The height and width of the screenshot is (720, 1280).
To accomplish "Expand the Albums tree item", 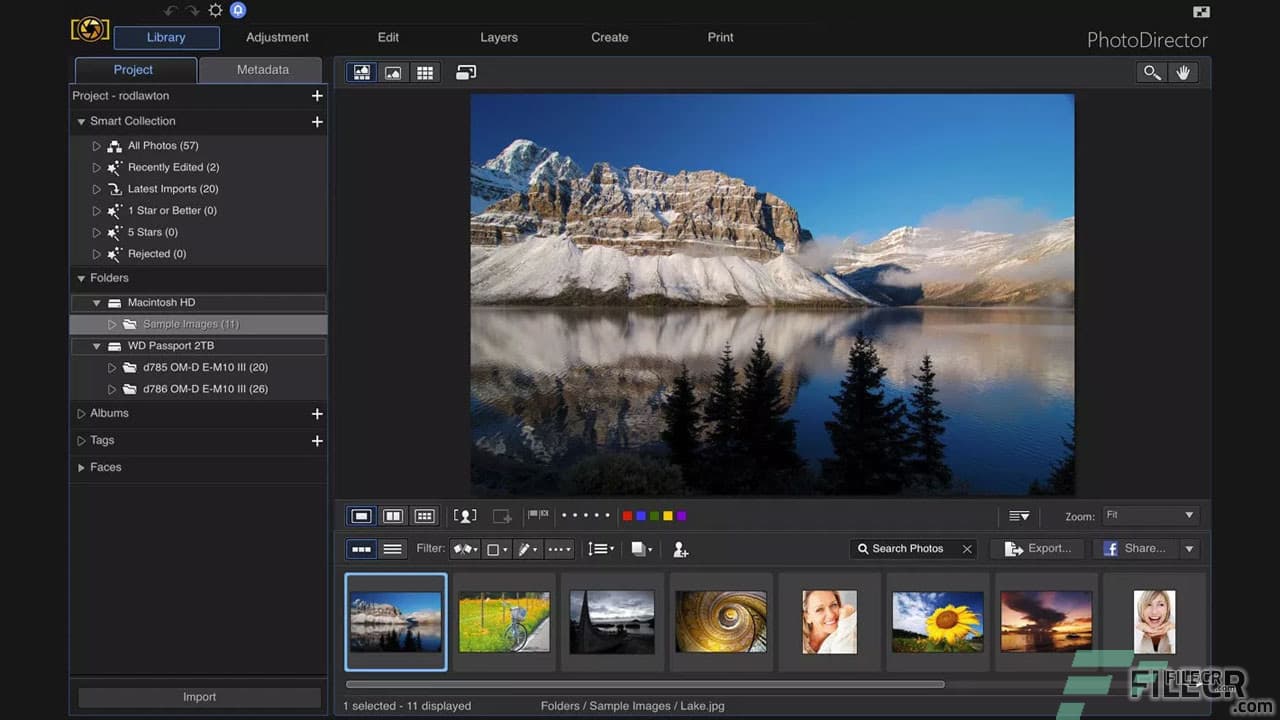I will 81,413.
